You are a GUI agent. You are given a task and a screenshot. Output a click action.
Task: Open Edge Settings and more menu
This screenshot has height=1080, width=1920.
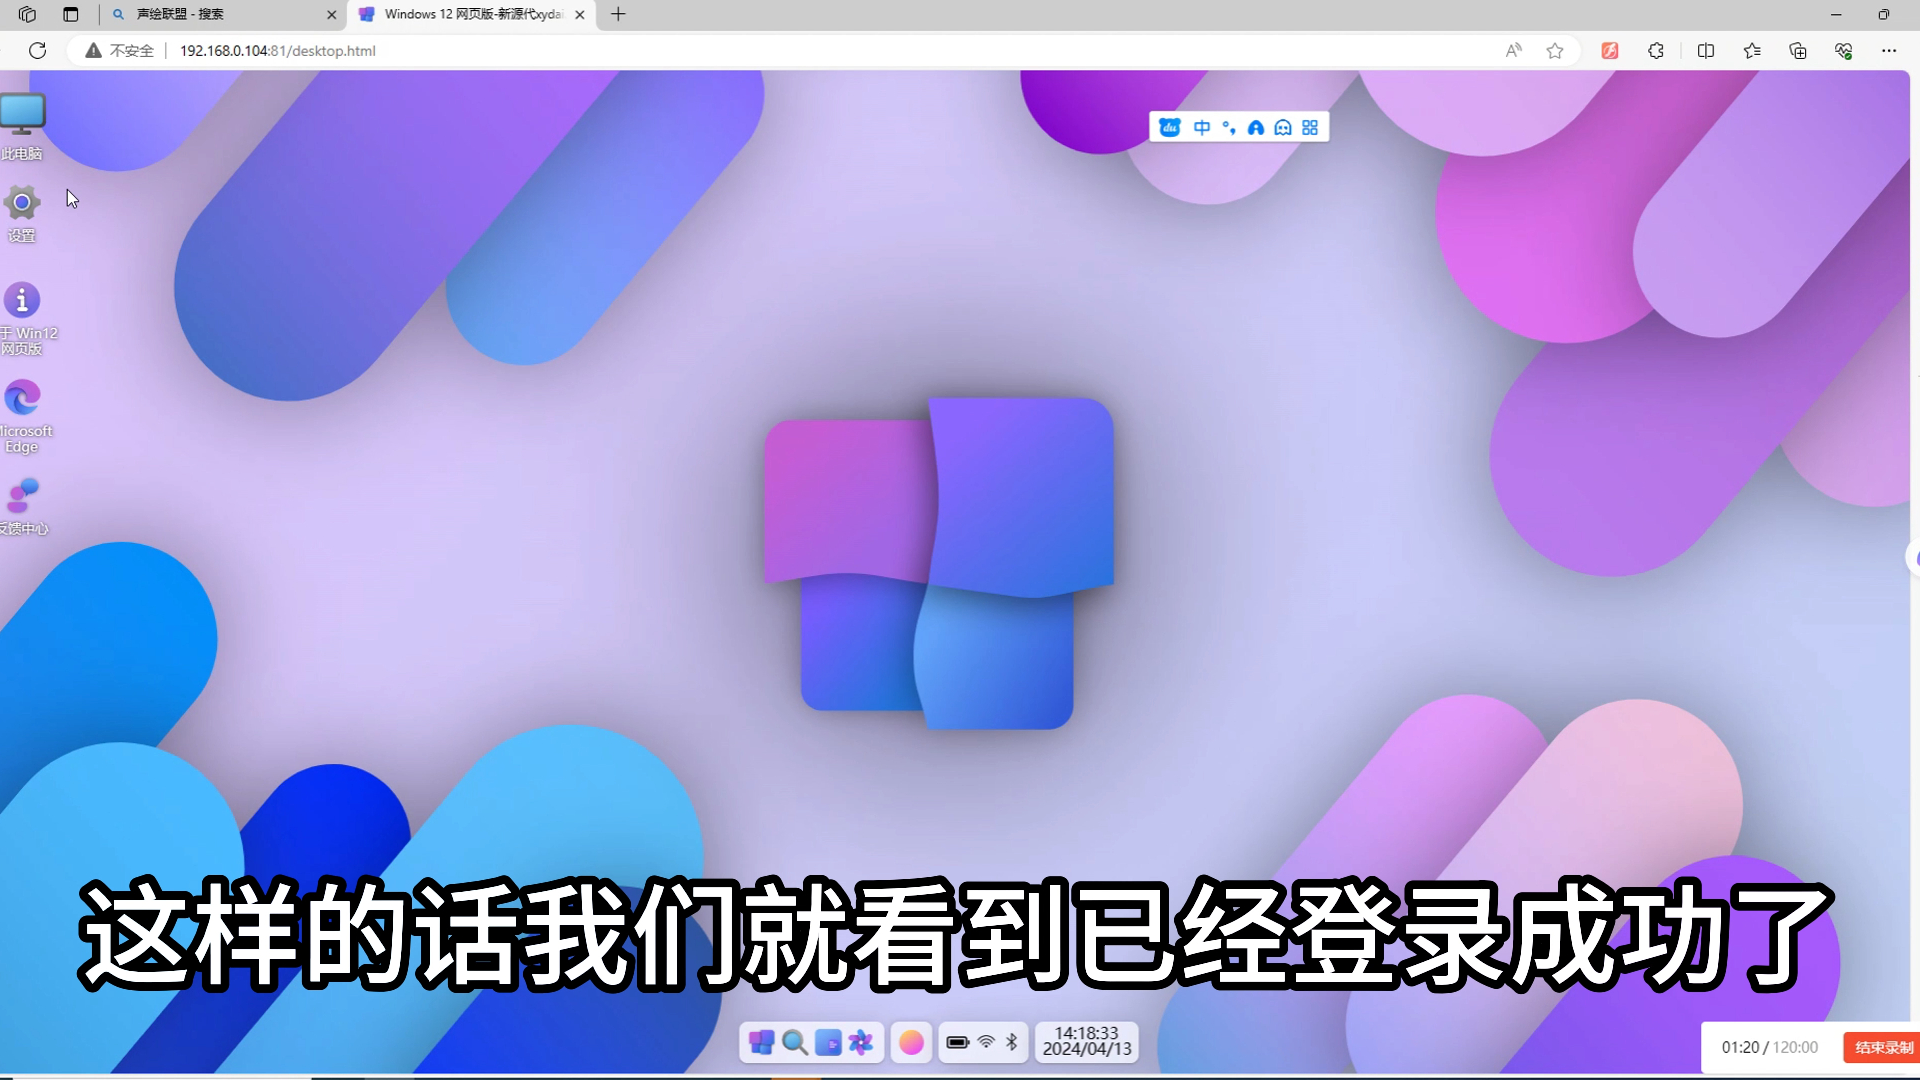[x=1889, y=50]
